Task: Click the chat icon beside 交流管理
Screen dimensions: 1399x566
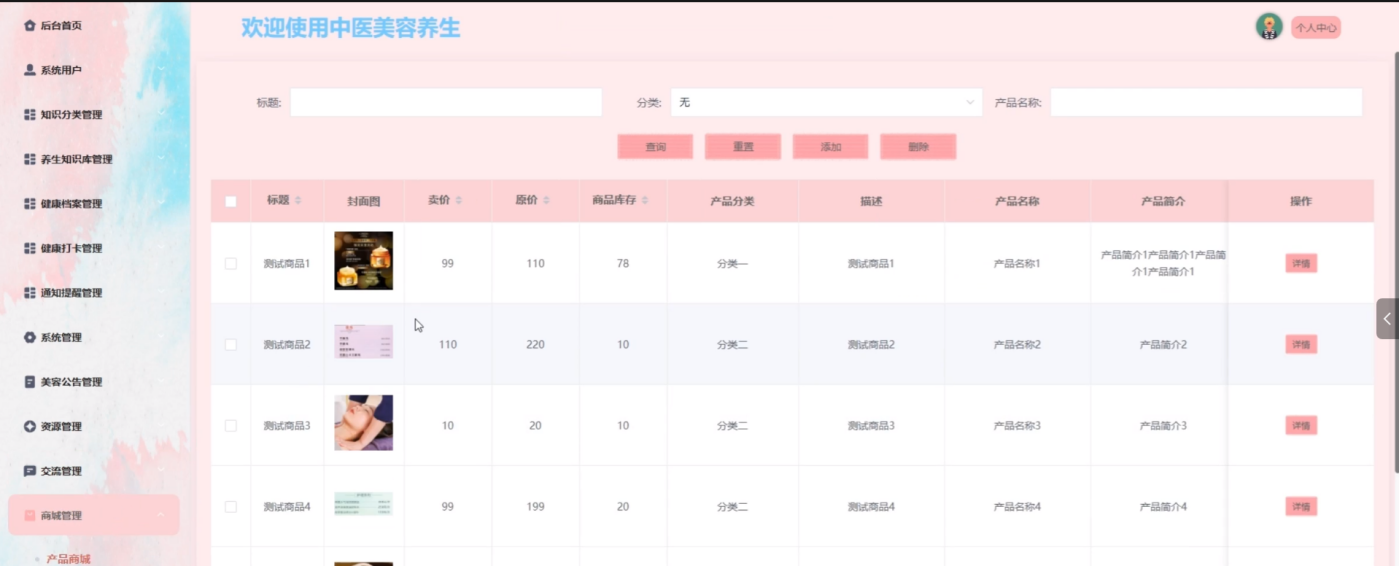Action: [x=30, y=471]
